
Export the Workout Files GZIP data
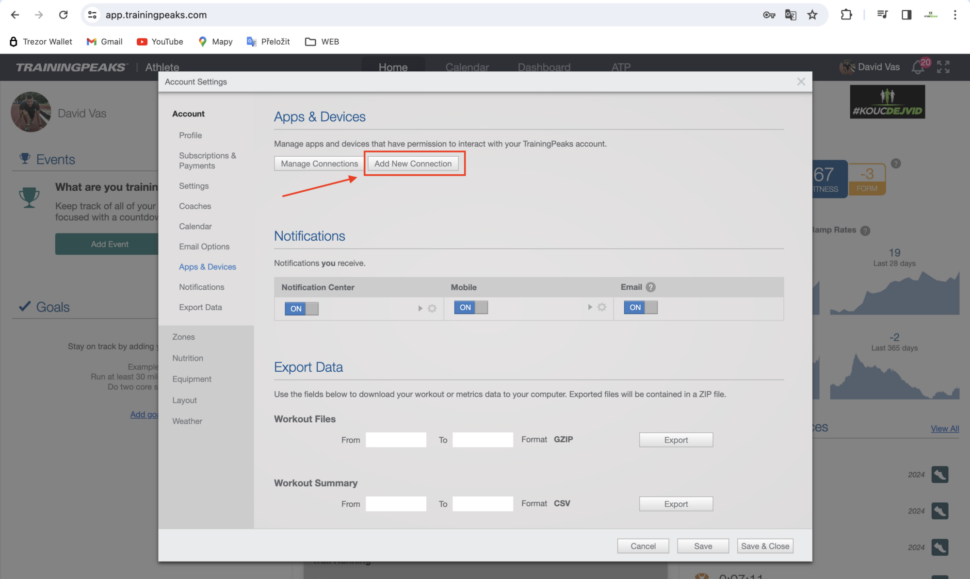[676, 440]
